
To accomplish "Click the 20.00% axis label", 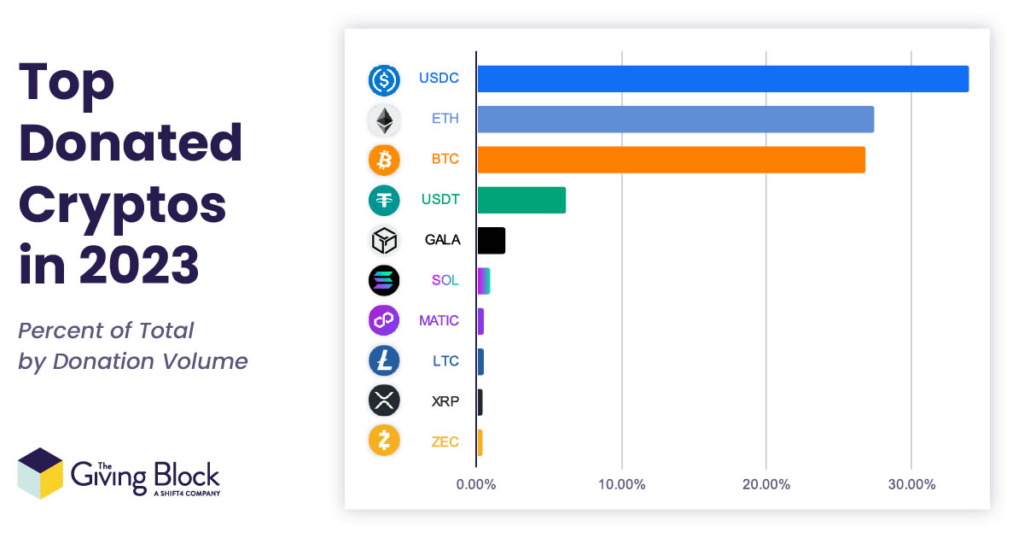I will pyautogui.click(x=766, y=484).
